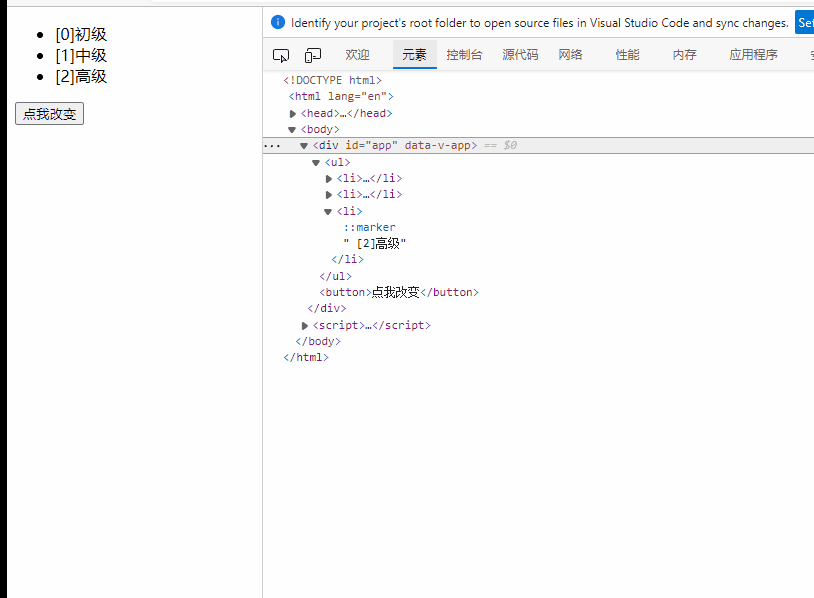Select the closing </li> tag row
Screen dimensions: 814x598
tap(348, 259)
